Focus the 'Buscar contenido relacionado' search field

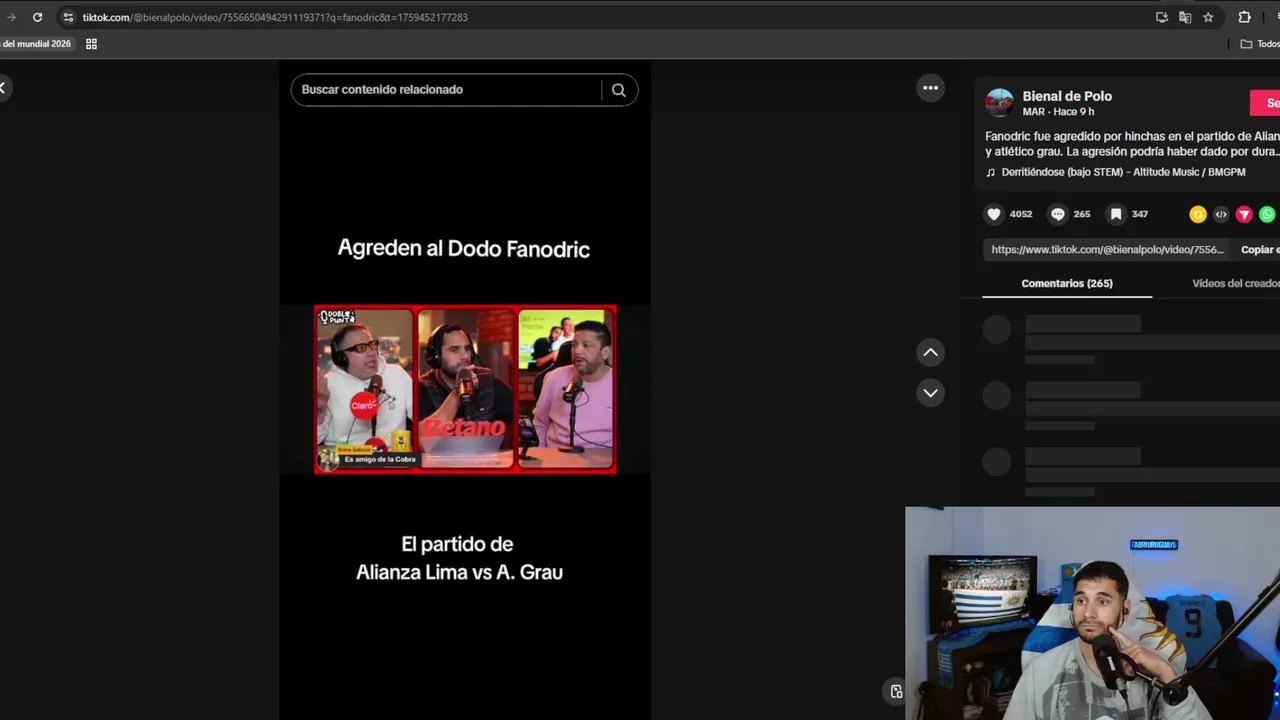(x=446, y=90)
